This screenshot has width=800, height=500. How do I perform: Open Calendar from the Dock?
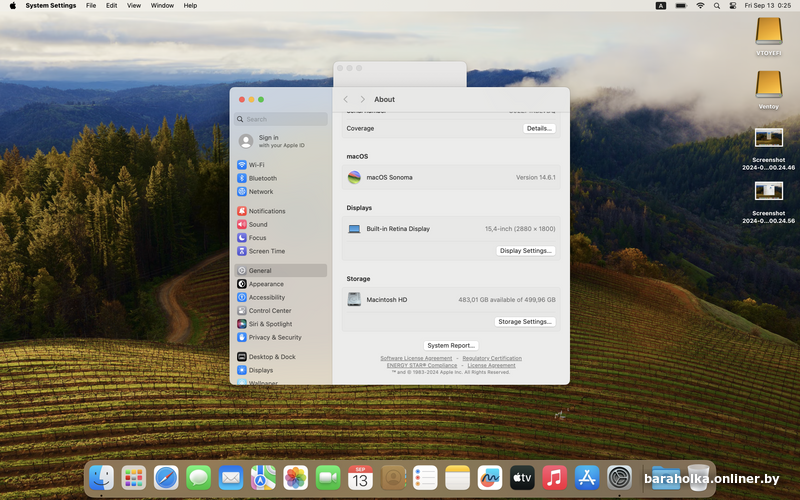tap(360, 478)
